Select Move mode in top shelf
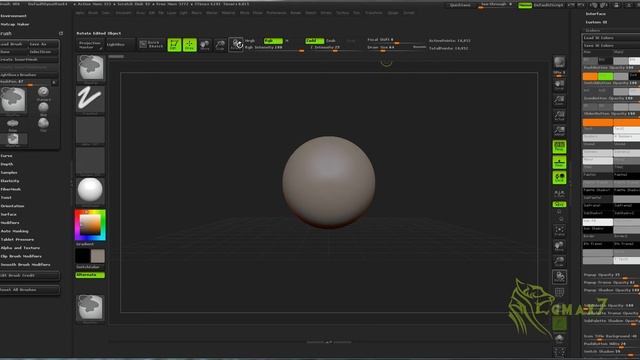The width and height of the screenshot is (640, 360). (205, 44)
